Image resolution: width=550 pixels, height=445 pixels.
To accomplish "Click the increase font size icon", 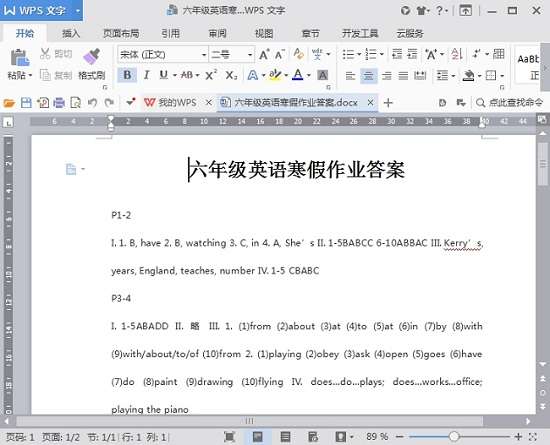I will click(x=264, y=54).
